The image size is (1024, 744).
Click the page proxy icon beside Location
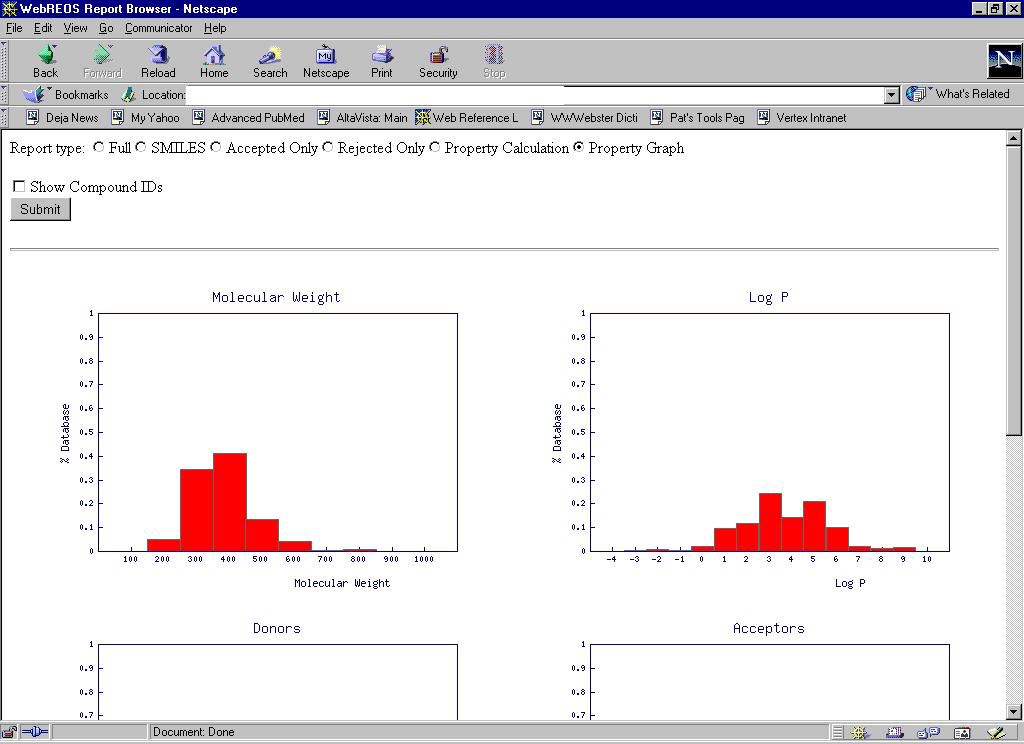[129, 95]
